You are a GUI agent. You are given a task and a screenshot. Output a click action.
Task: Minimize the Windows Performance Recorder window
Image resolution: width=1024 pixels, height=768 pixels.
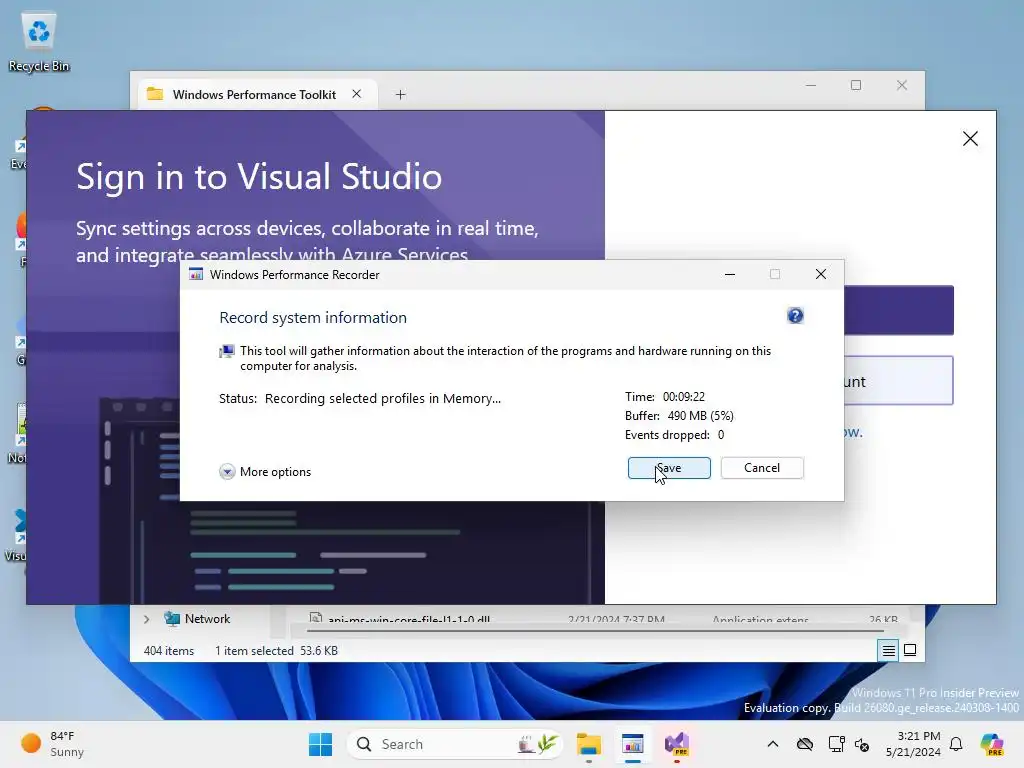coord(729,274)
